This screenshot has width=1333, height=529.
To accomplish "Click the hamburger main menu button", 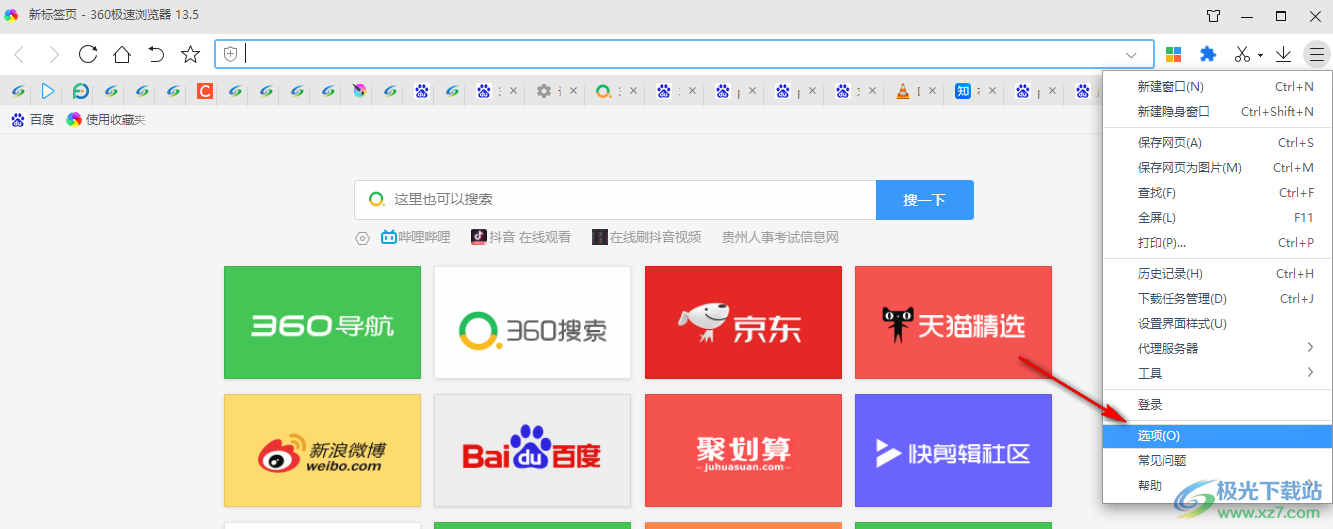I will tap(1315, 54).
